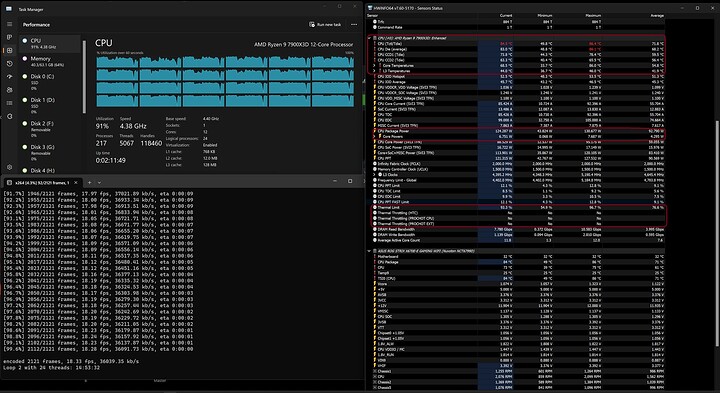Select CPU Die (average) sensor row
The image size is (720, 393).
(x=517, y=49)
